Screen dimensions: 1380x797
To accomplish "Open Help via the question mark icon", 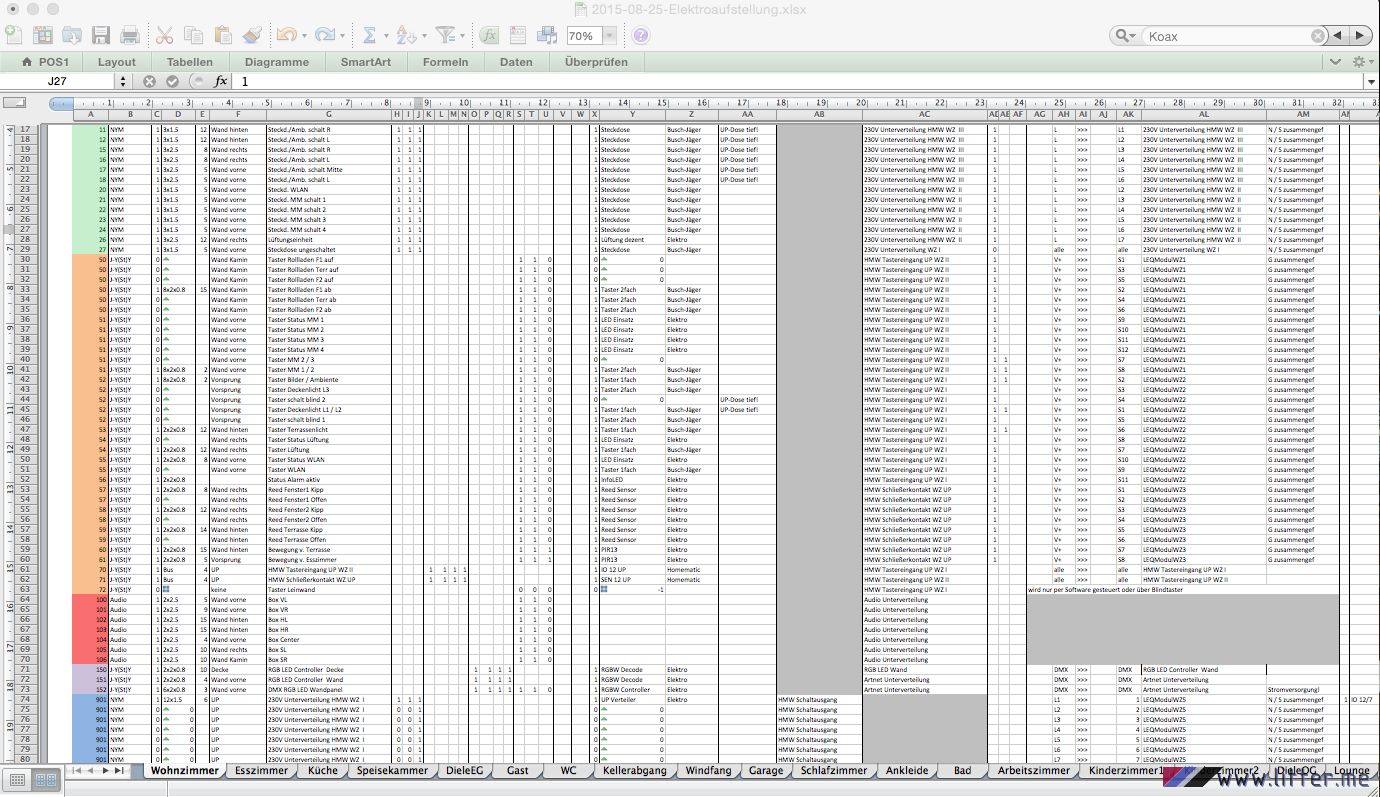I will click(639, 35).
